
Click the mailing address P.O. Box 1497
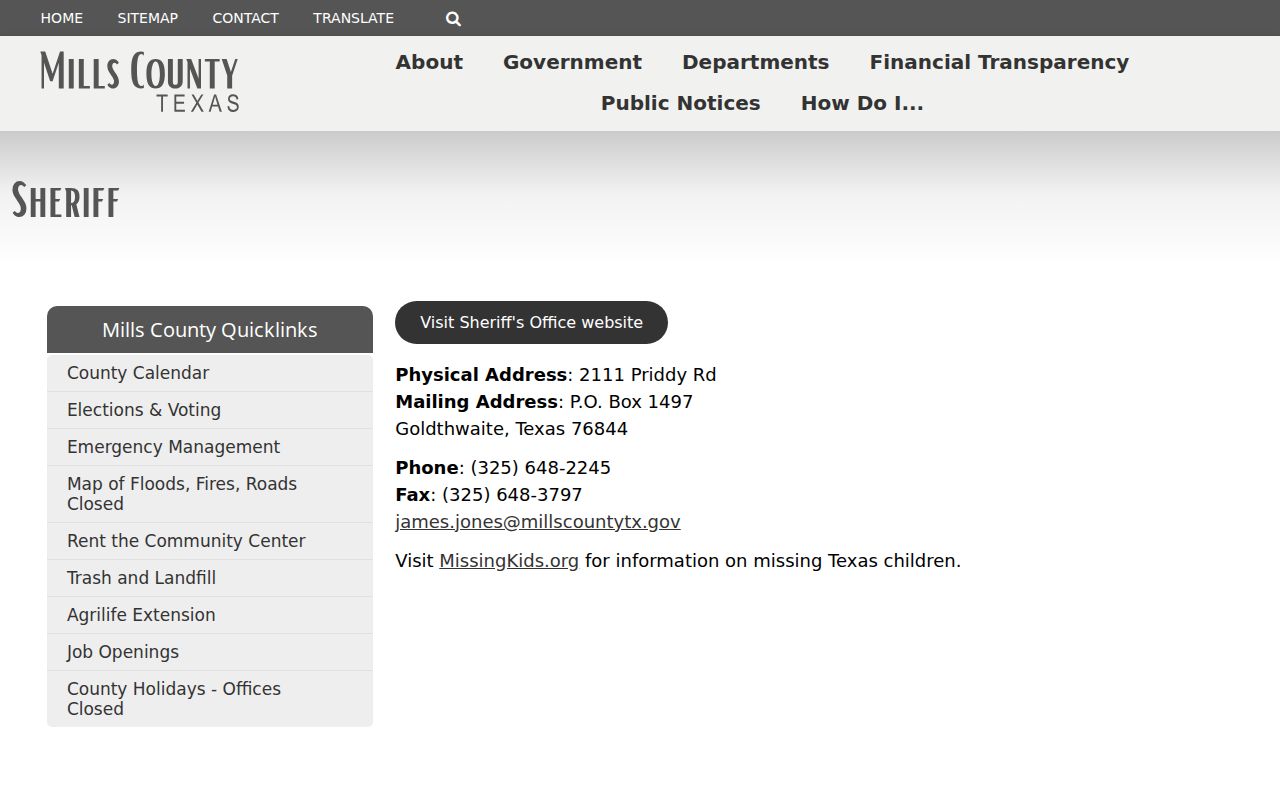631,401
